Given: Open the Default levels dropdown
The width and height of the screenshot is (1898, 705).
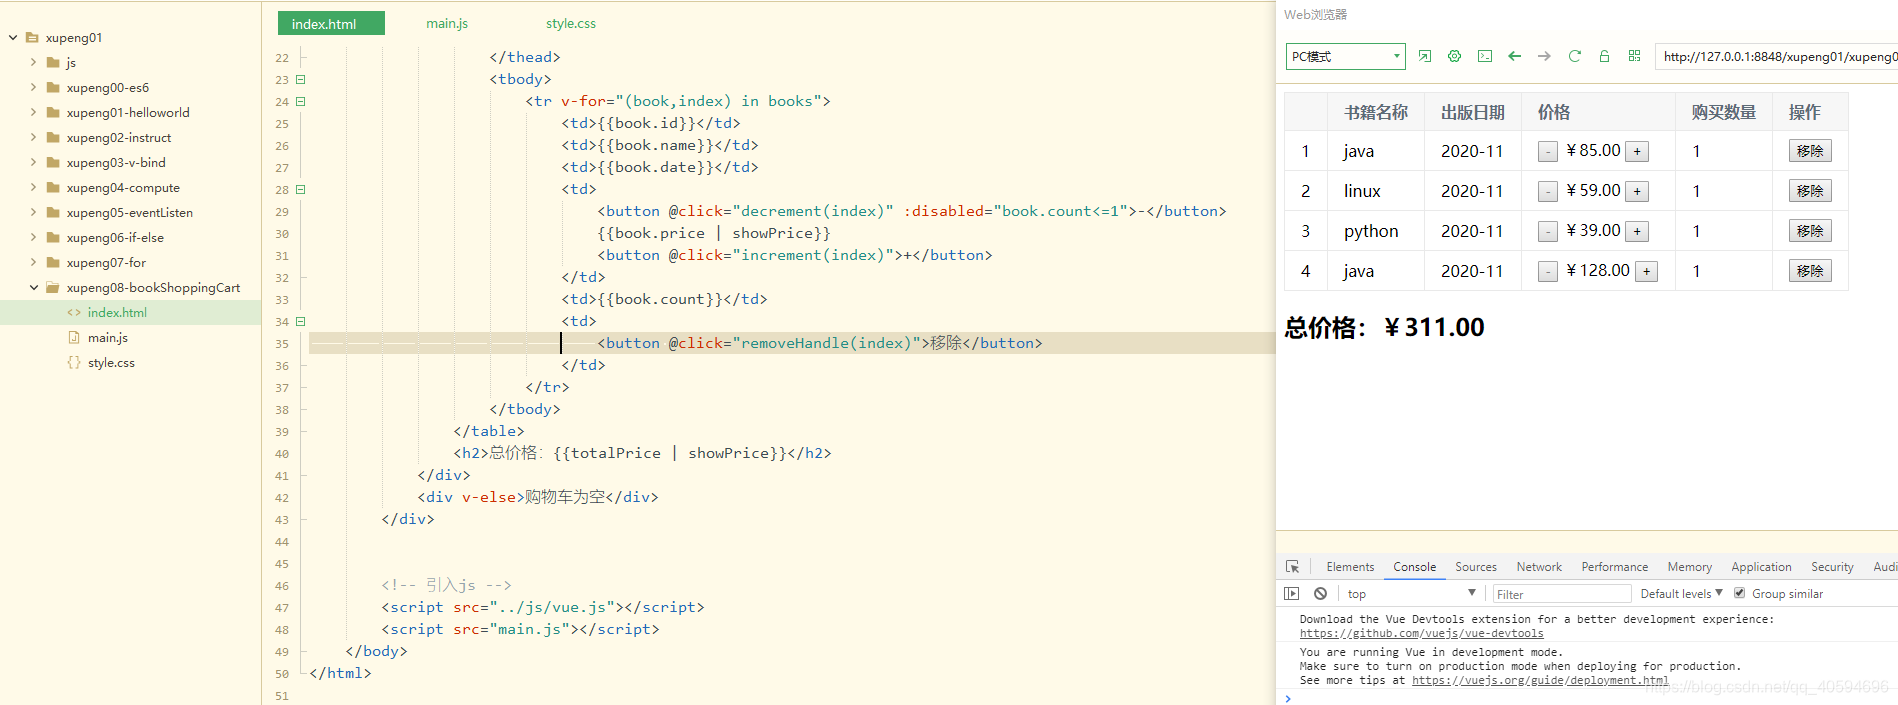Looking at the screenshot, I should click(x=1681, y=593).
